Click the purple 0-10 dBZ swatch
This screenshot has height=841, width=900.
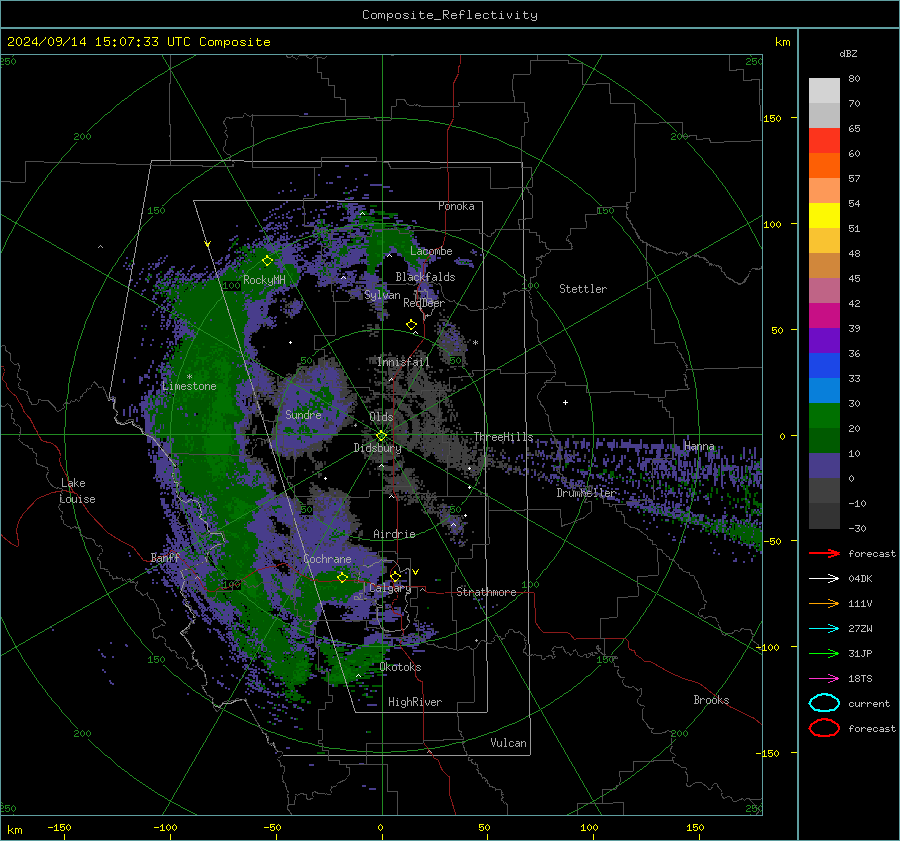[x=824, y=466]
